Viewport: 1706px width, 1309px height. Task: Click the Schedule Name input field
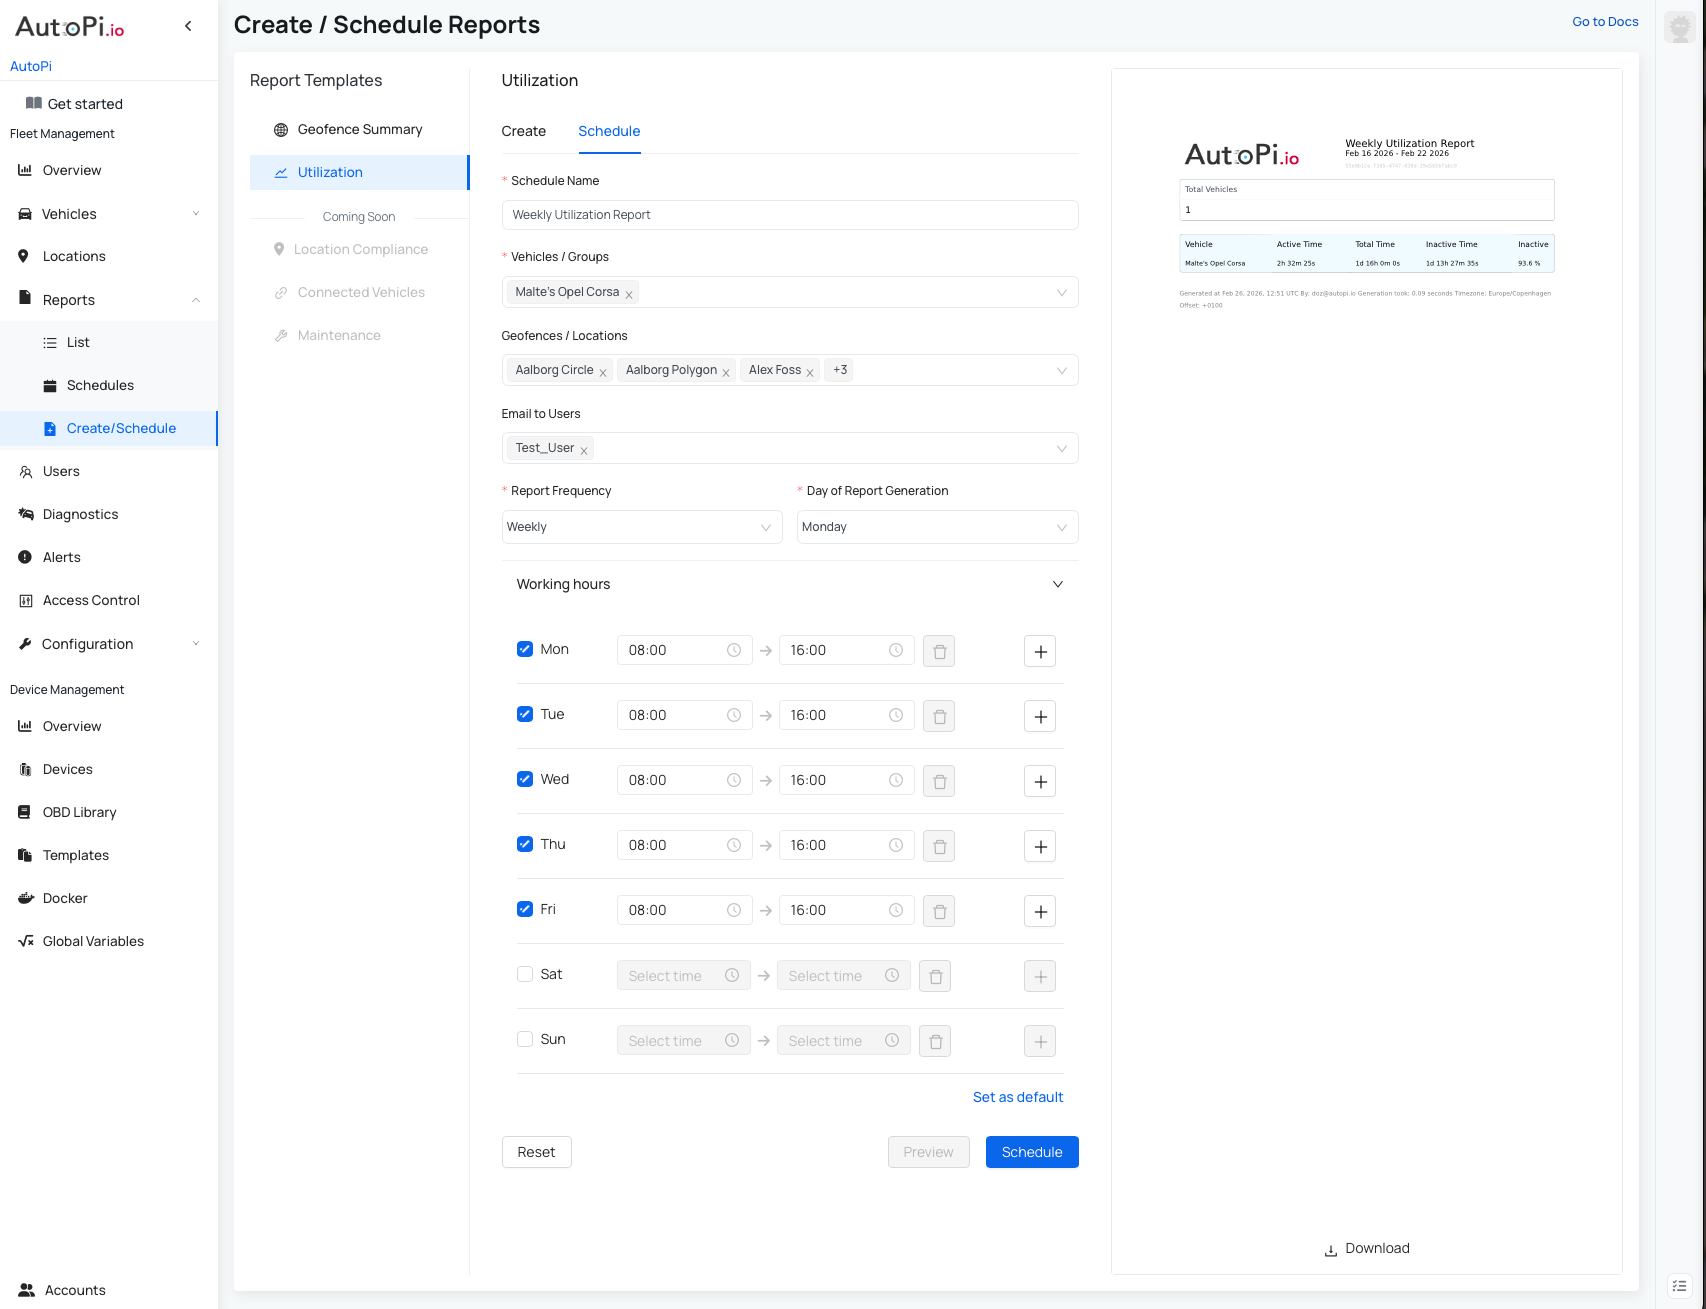pos(789,215)
